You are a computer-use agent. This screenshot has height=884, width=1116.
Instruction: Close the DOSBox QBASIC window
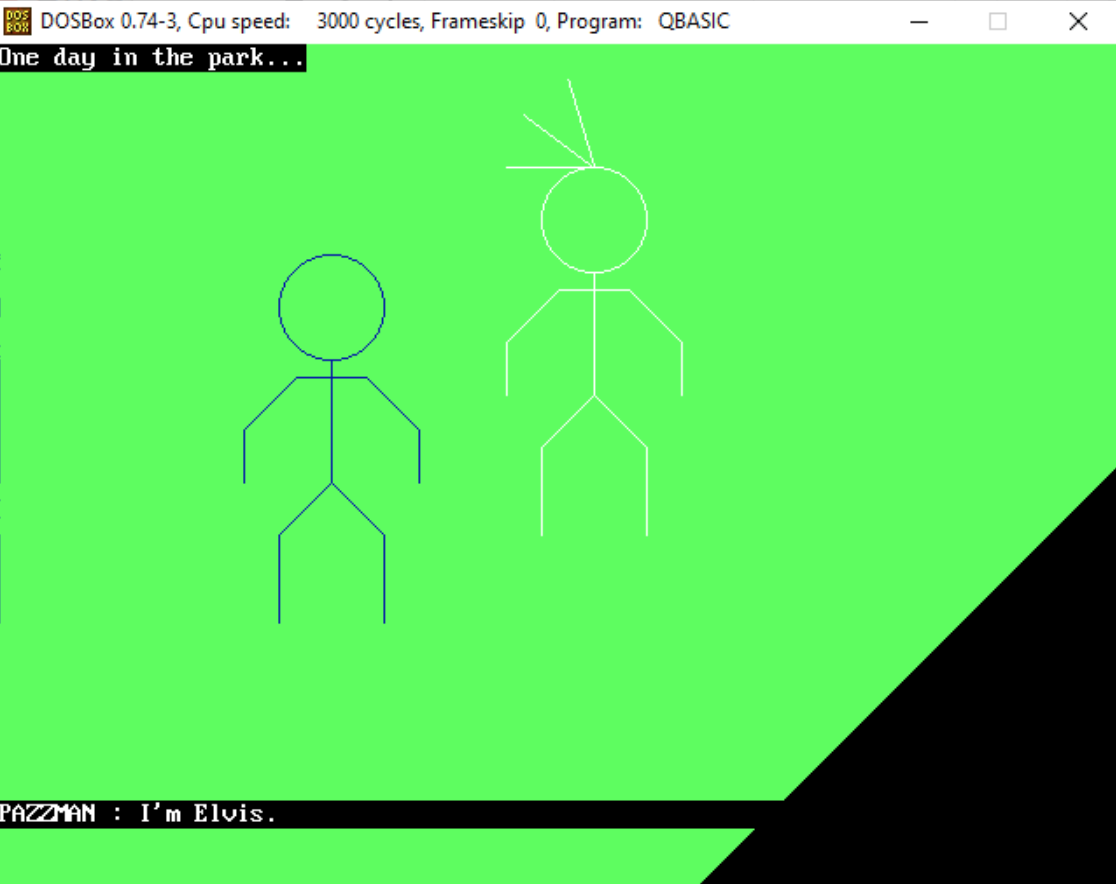1078,21
